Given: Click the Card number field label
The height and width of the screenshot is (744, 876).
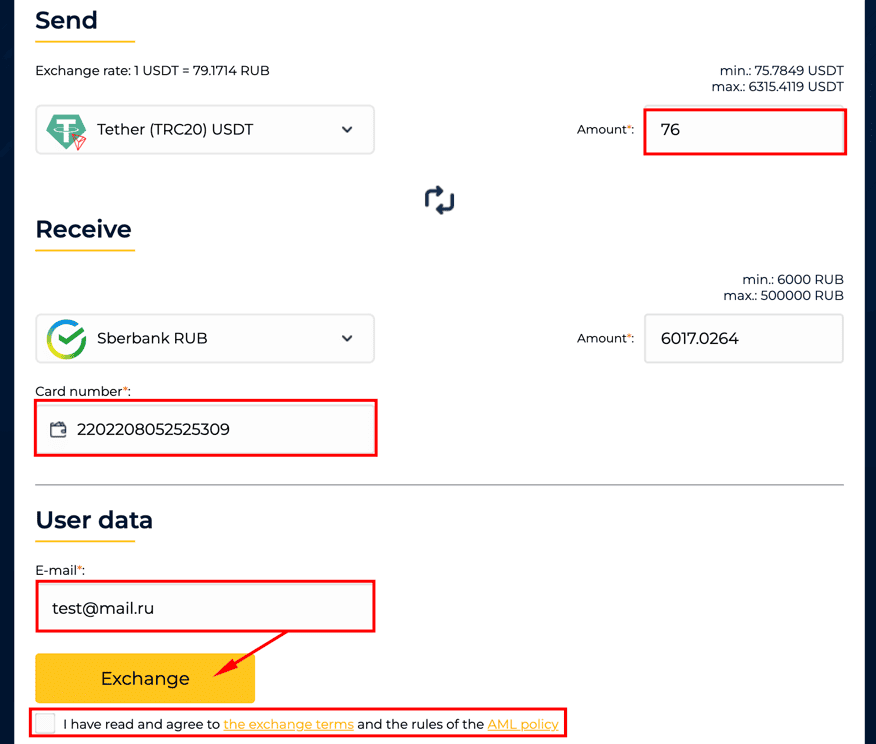Looking at the screenshot, I should tap(83, 391).
